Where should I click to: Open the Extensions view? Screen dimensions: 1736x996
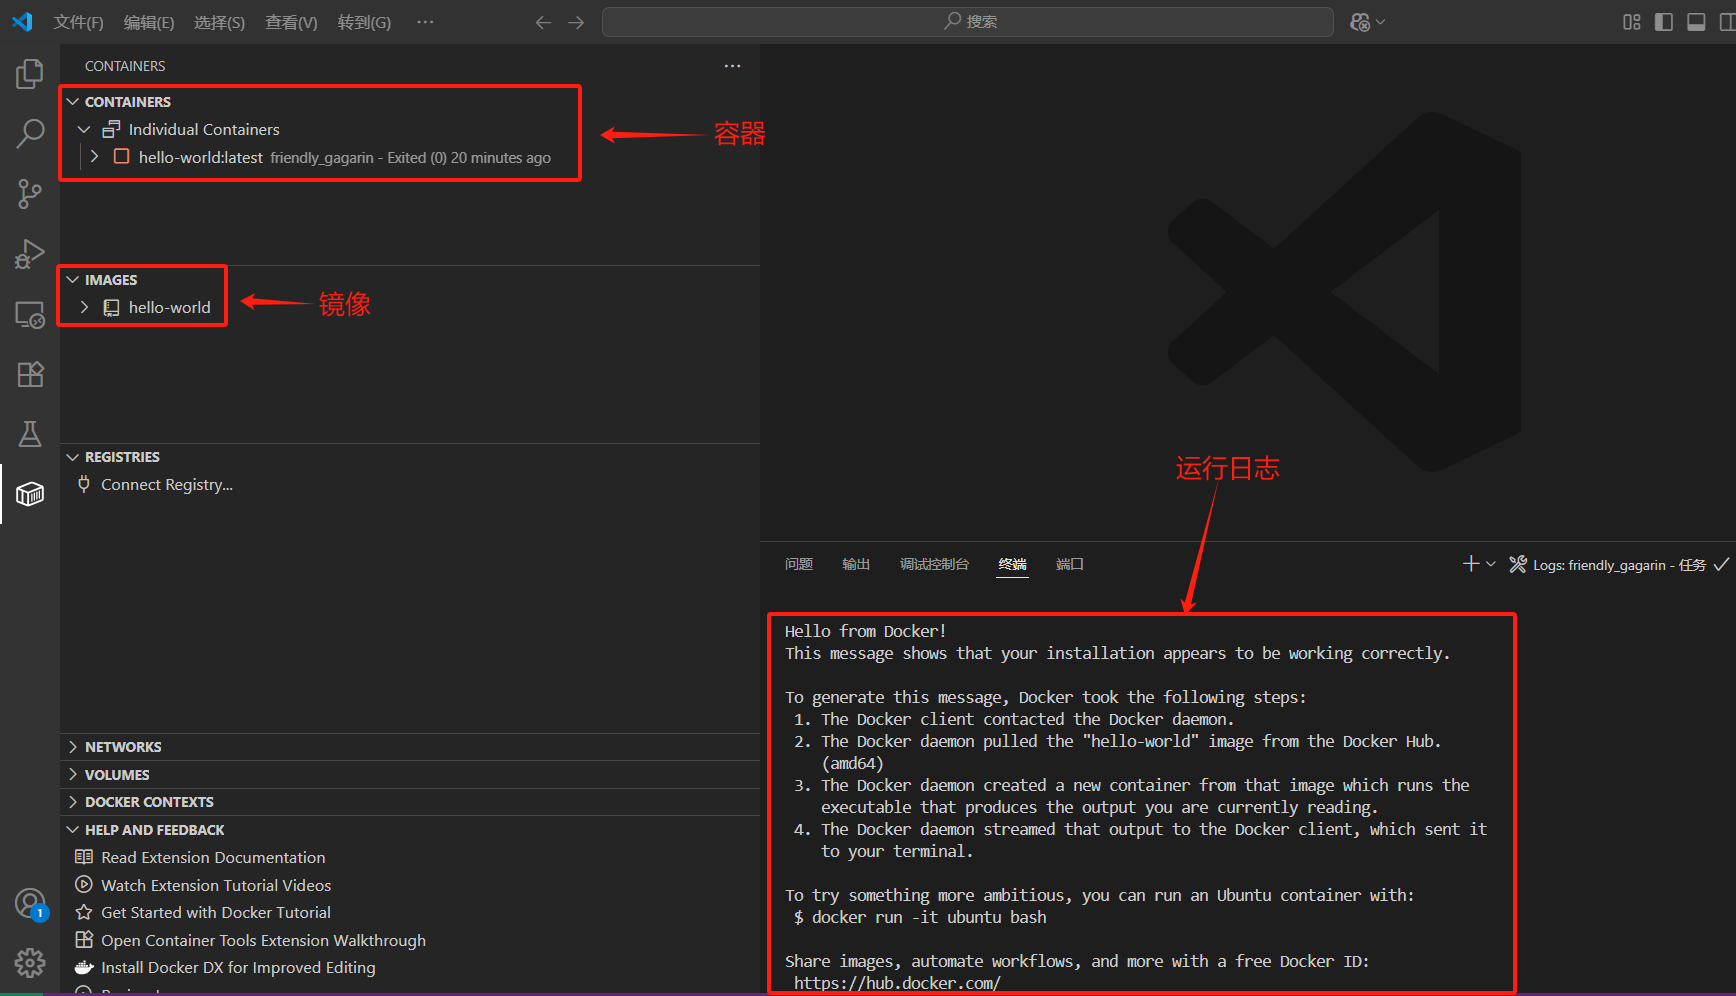coord(30,374)
